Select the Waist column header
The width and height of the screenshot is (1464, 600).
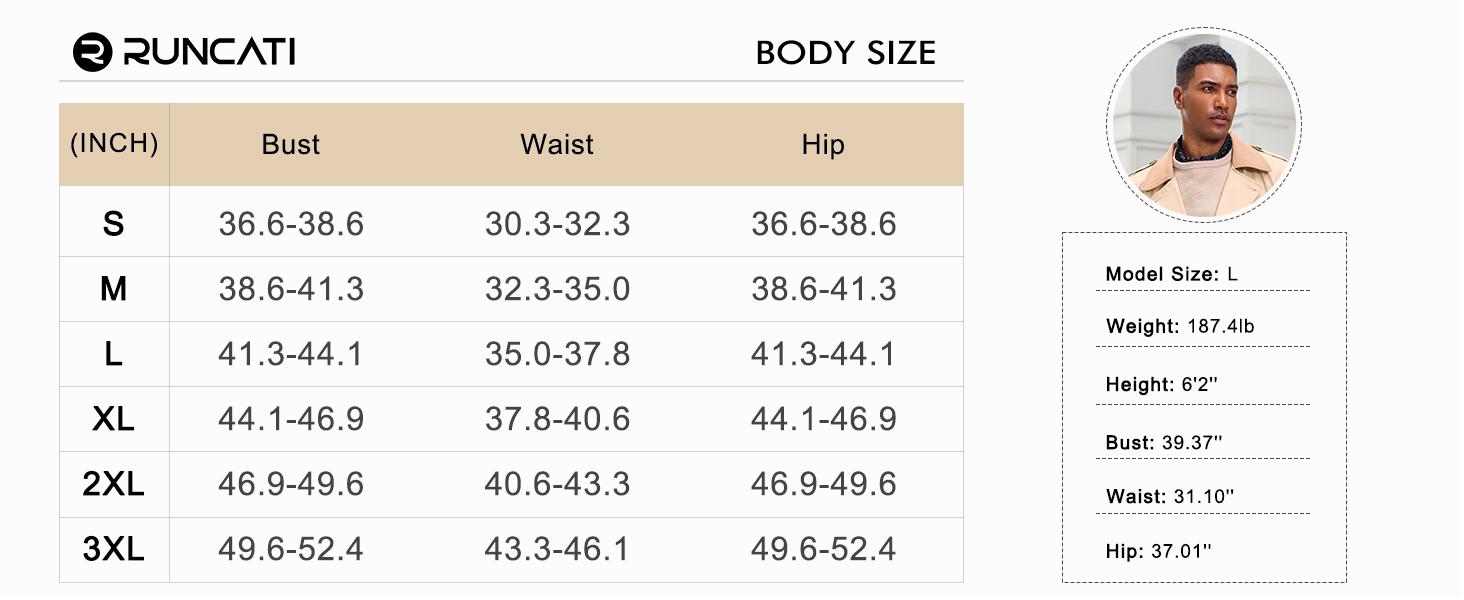(x=557, y=145)
